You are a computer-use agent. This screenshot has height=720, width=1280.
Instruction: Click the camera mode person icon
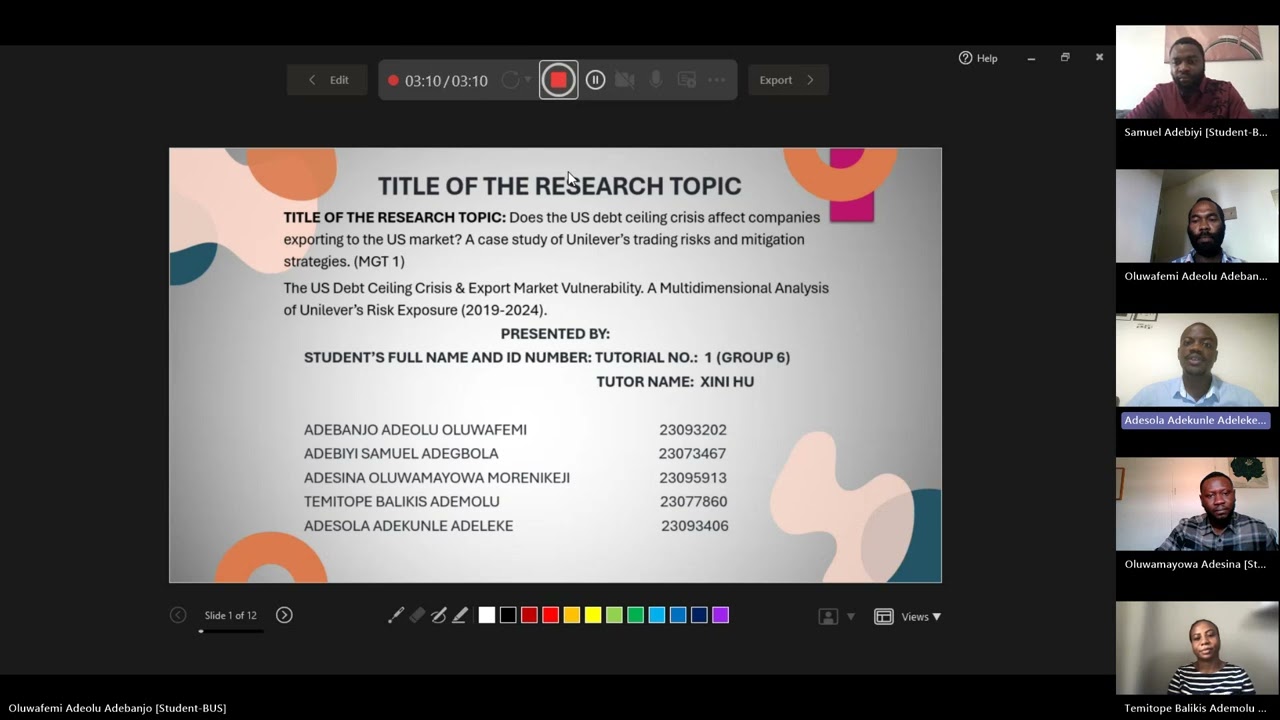coord(828,616)
